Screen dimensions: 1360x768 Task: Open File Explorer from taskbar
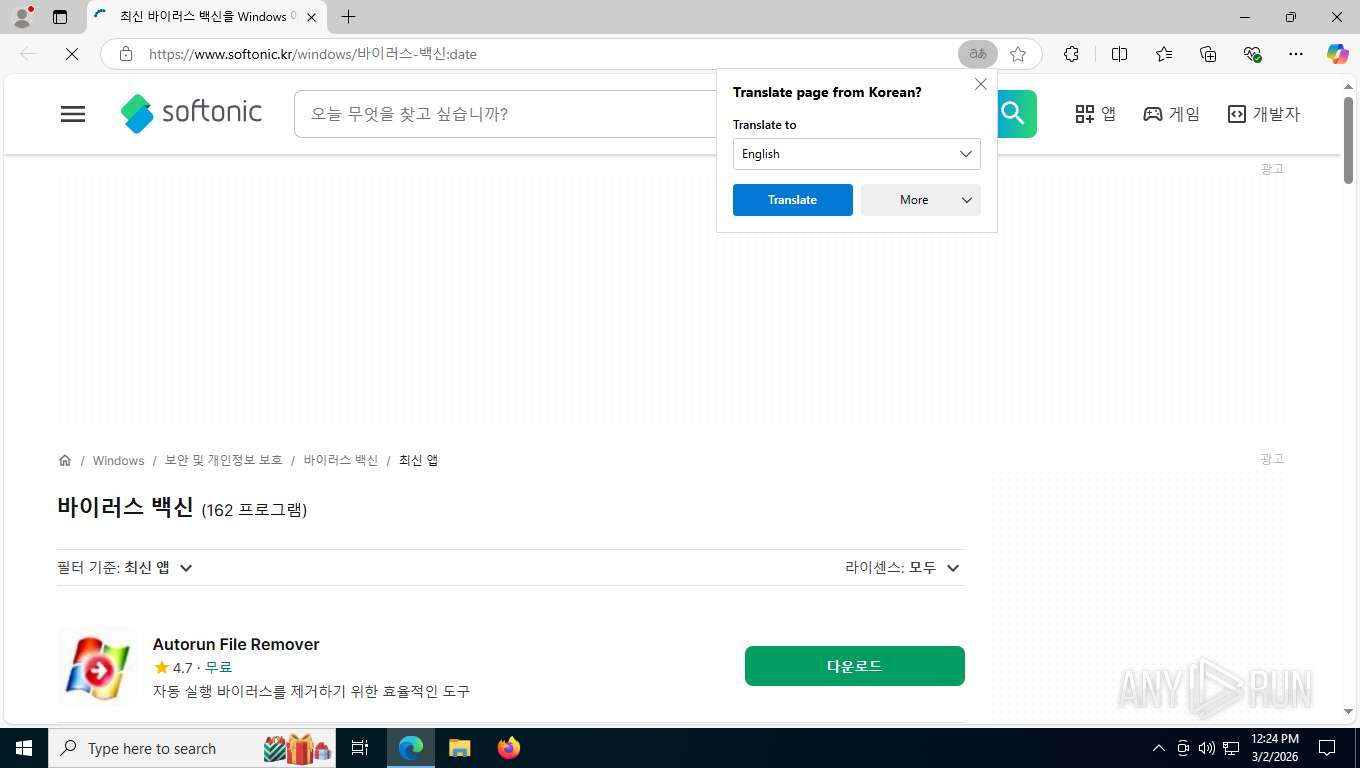pyautogui.click(x=459, y=748)
